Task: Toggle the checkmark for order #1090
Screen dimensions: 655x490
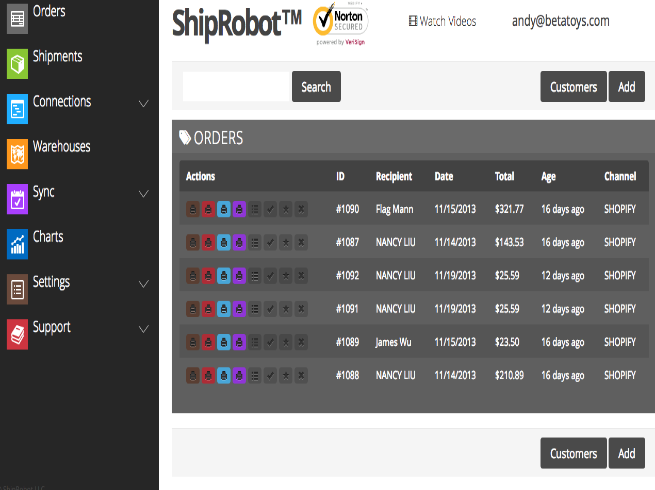Action: 270,209
